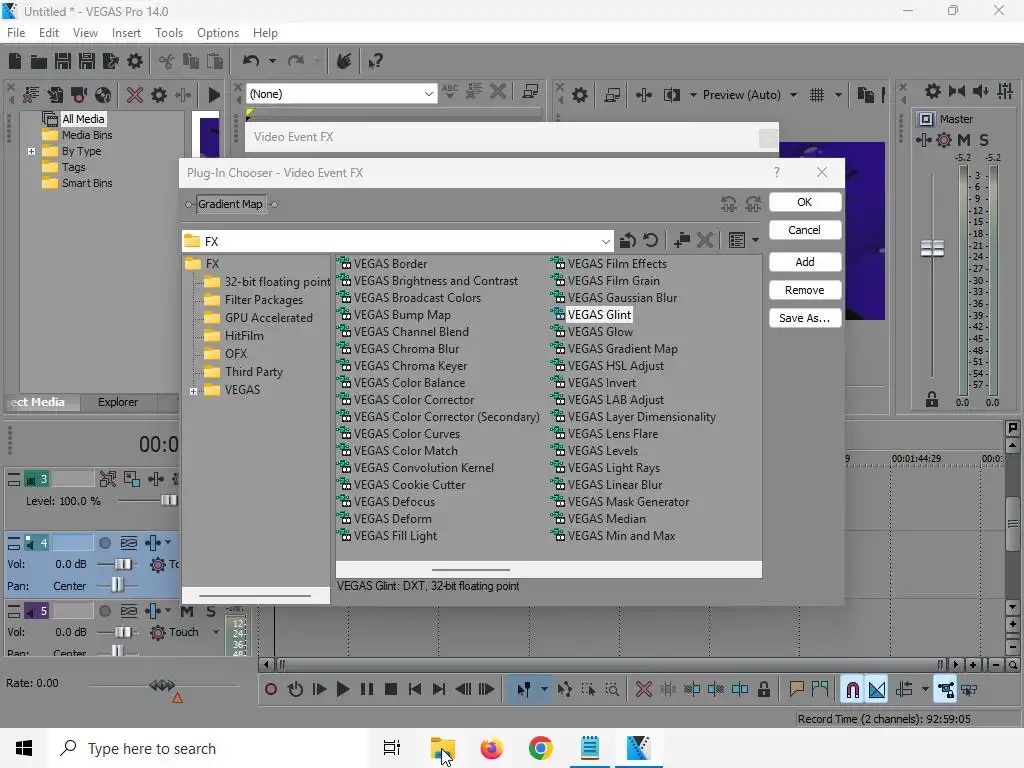
Task: Open the Preview (Auto) quality dropdown
Action: coord(793,95)
